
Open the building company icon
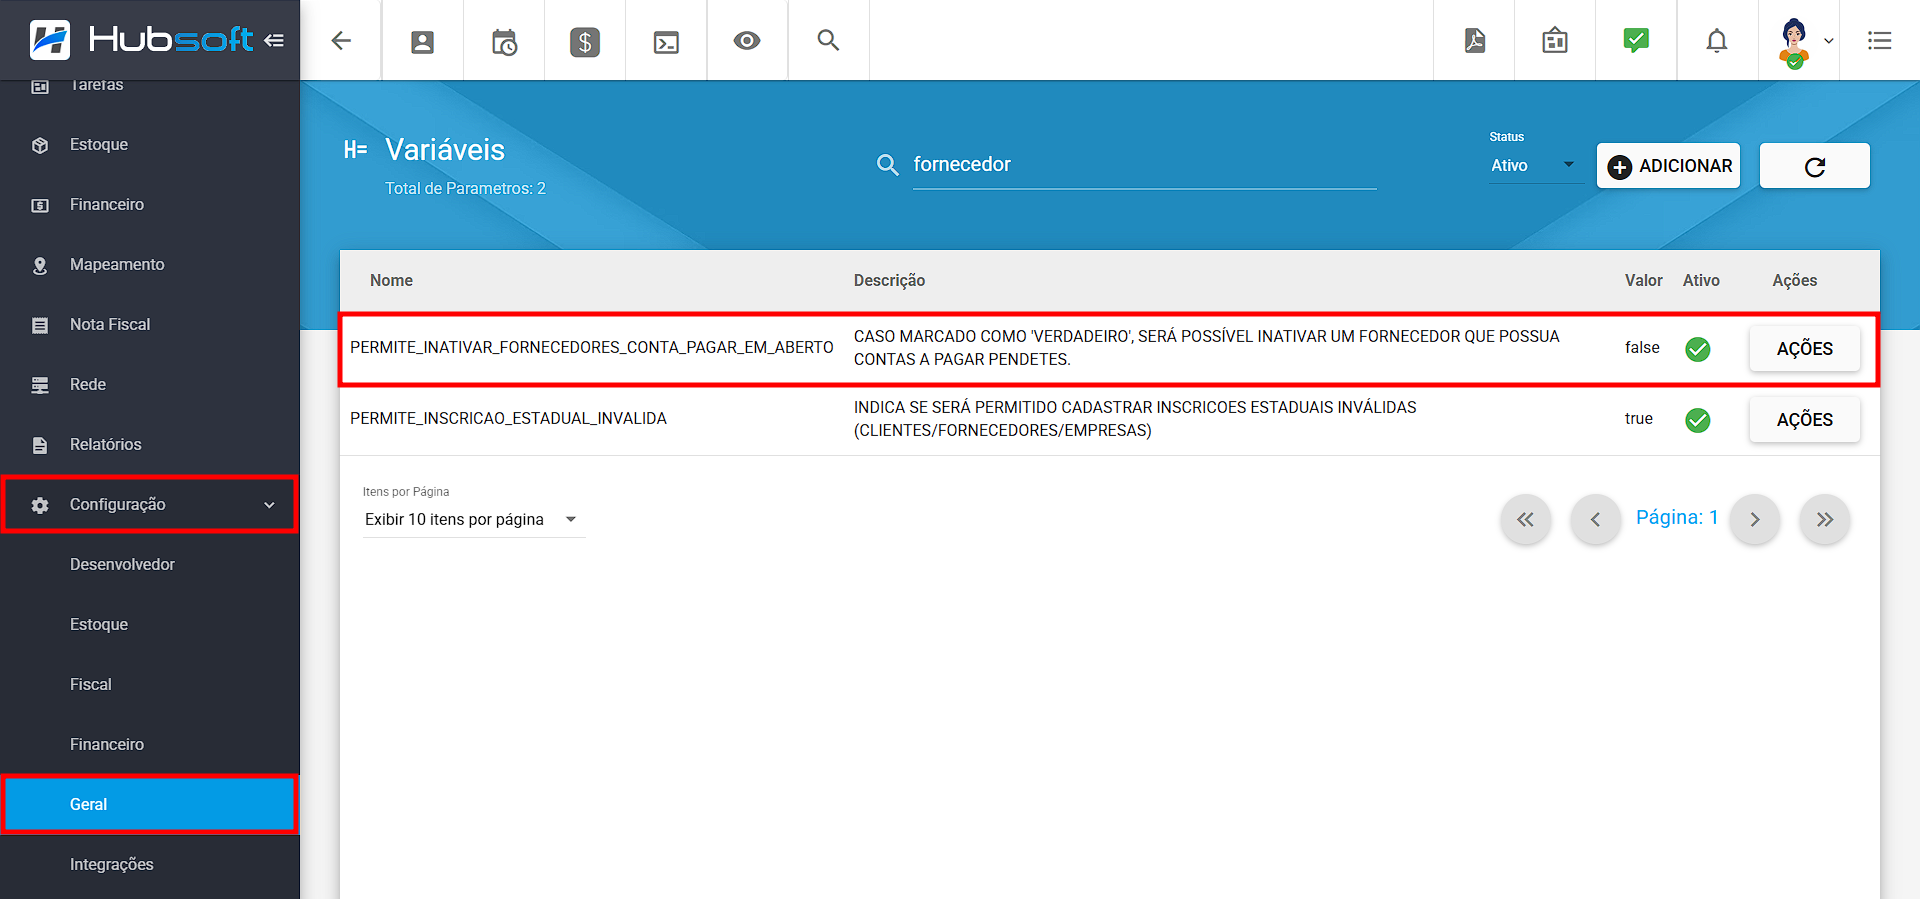[1555, 40]
